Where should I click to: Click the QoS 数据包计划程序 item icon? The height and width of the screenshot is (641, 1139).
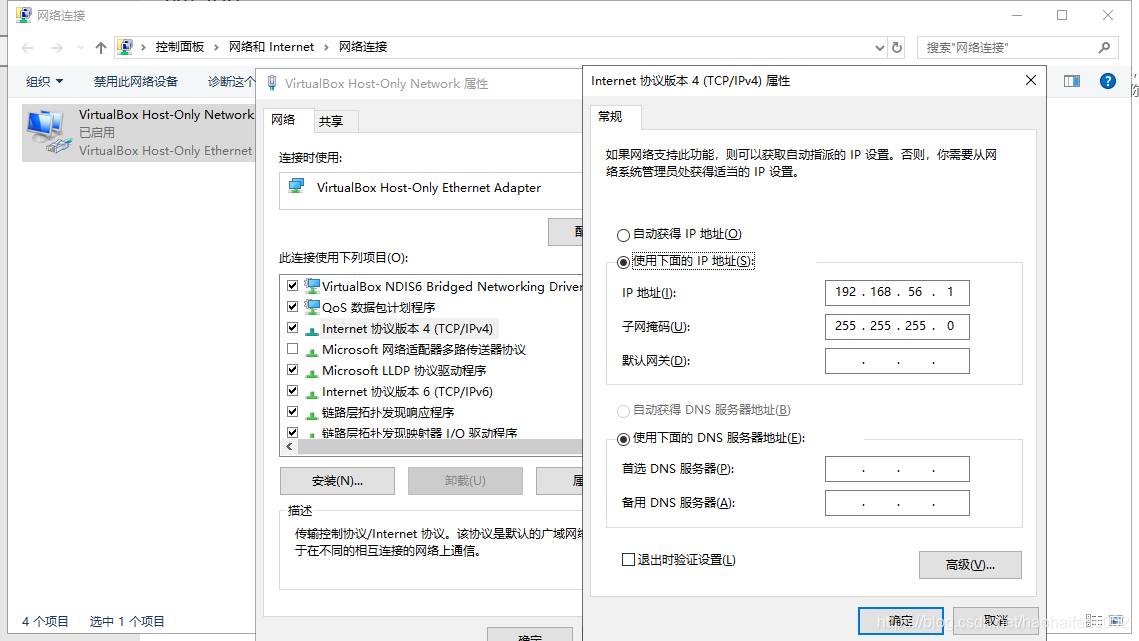pos(312,307)
